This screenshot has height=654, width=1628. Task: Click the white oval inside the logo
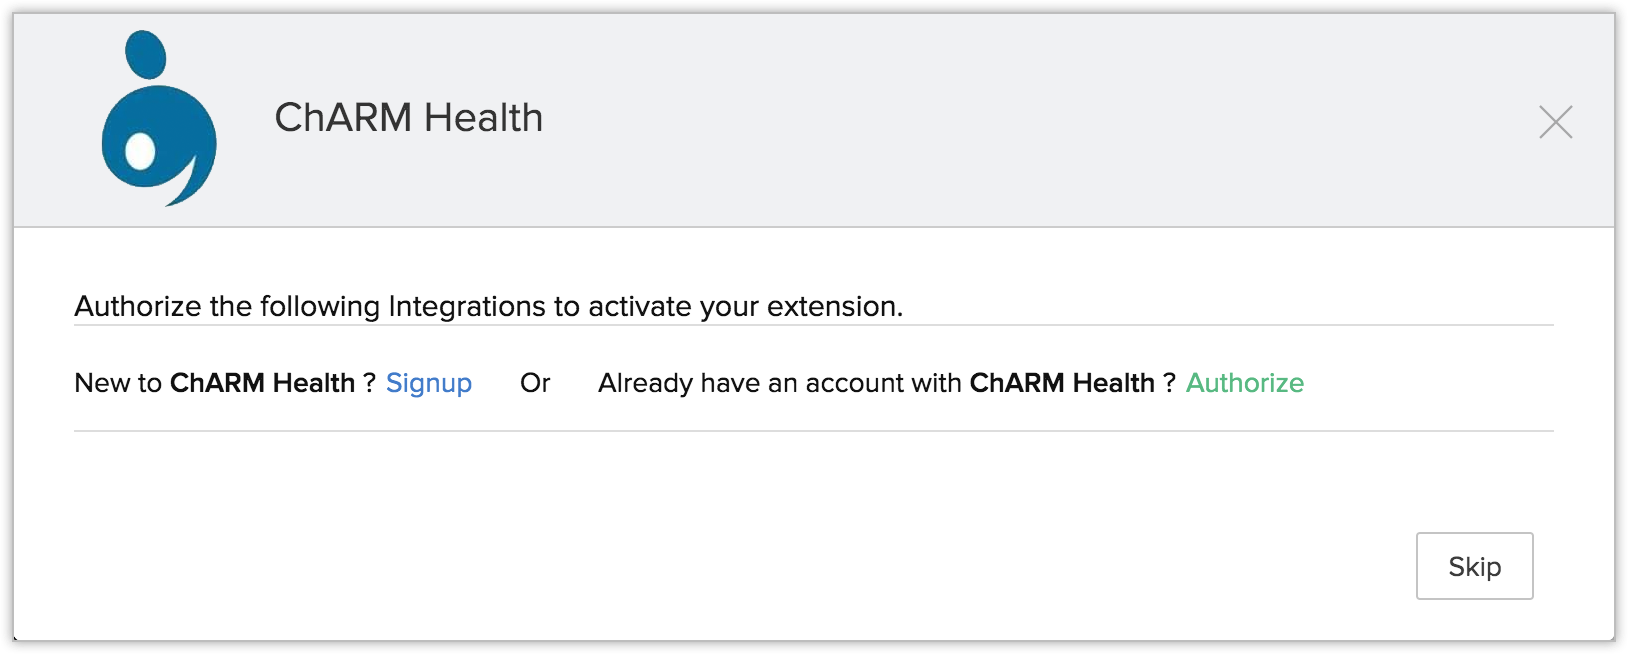click(x=140, y=151)
